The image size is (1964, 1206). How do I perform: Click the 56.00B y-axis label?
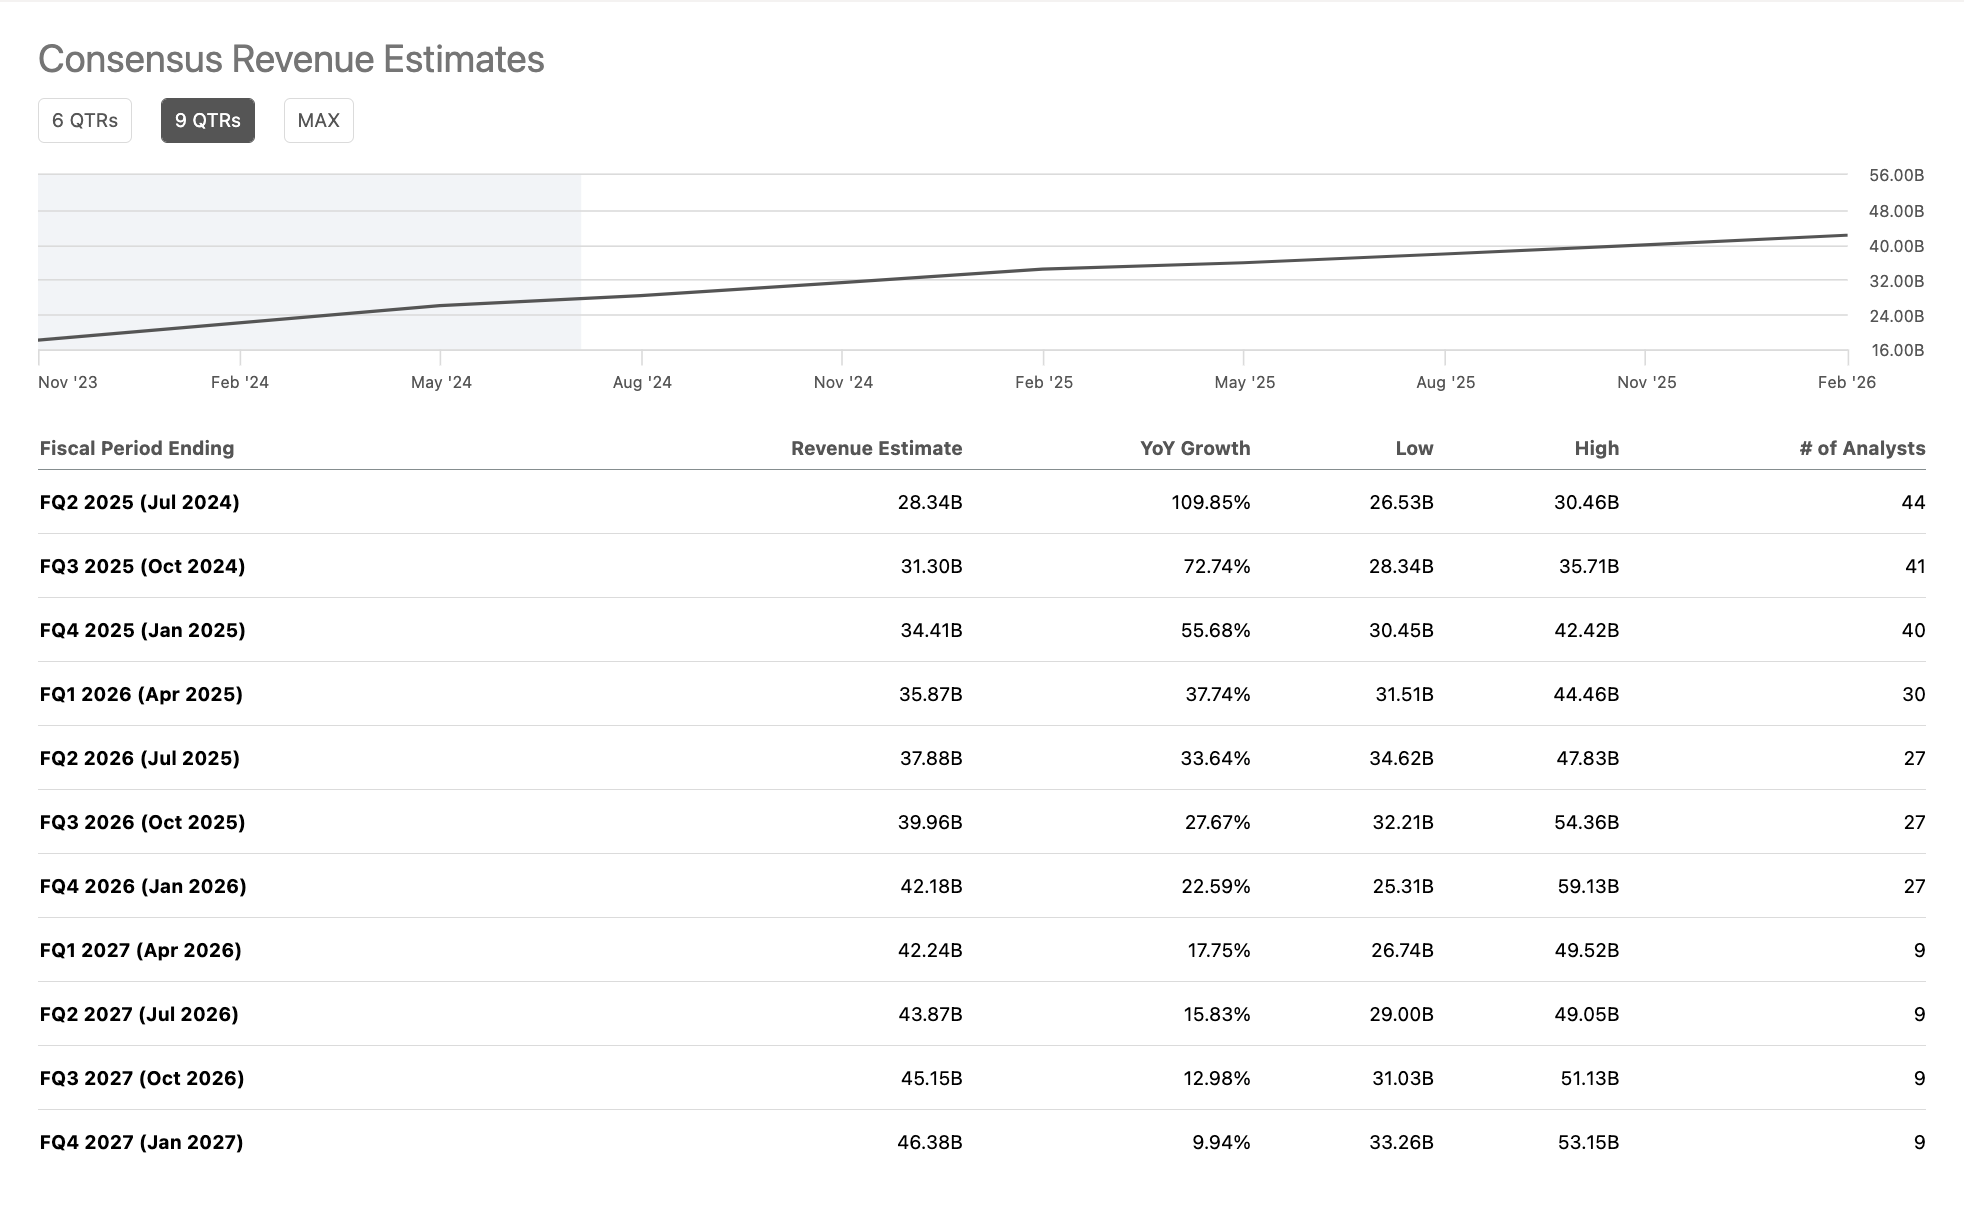click(x=1896, y=175)
